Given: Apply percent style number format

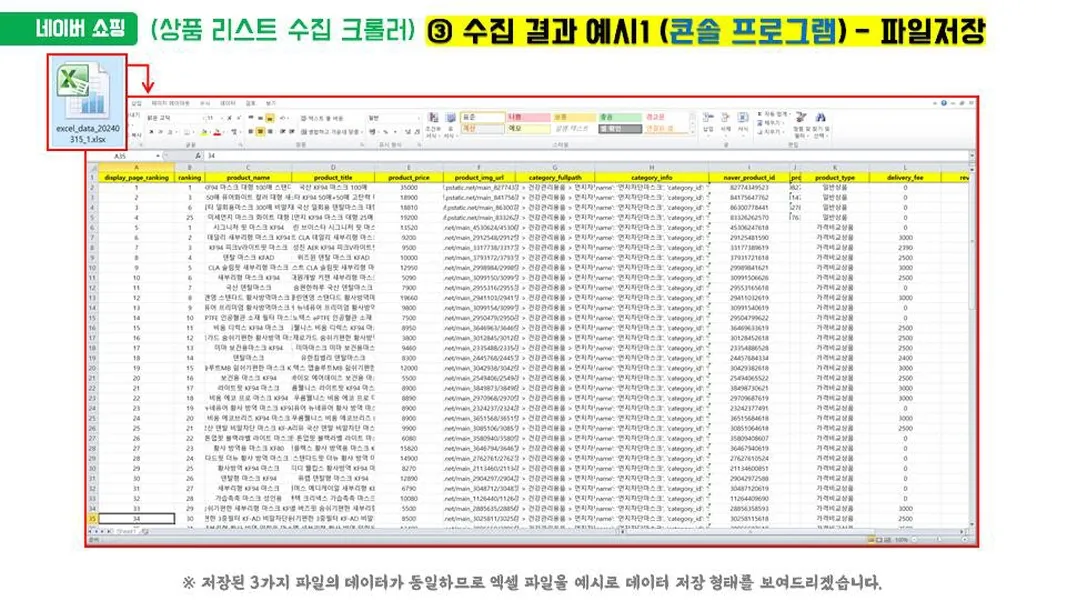Looking at the screenshot, I should [x=385, y=131].
